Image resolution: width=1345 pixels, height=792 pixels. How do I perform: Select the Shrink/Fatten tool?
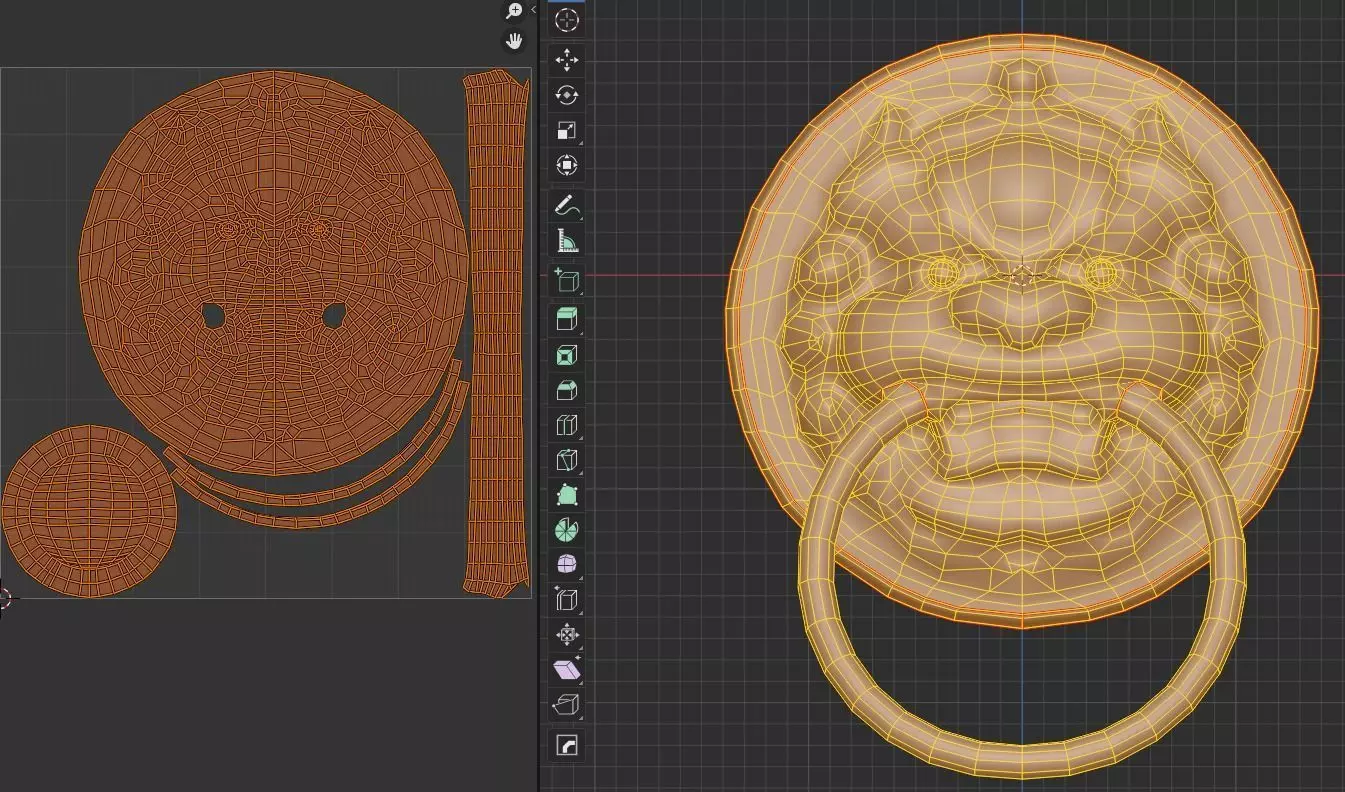pos(567,635)
